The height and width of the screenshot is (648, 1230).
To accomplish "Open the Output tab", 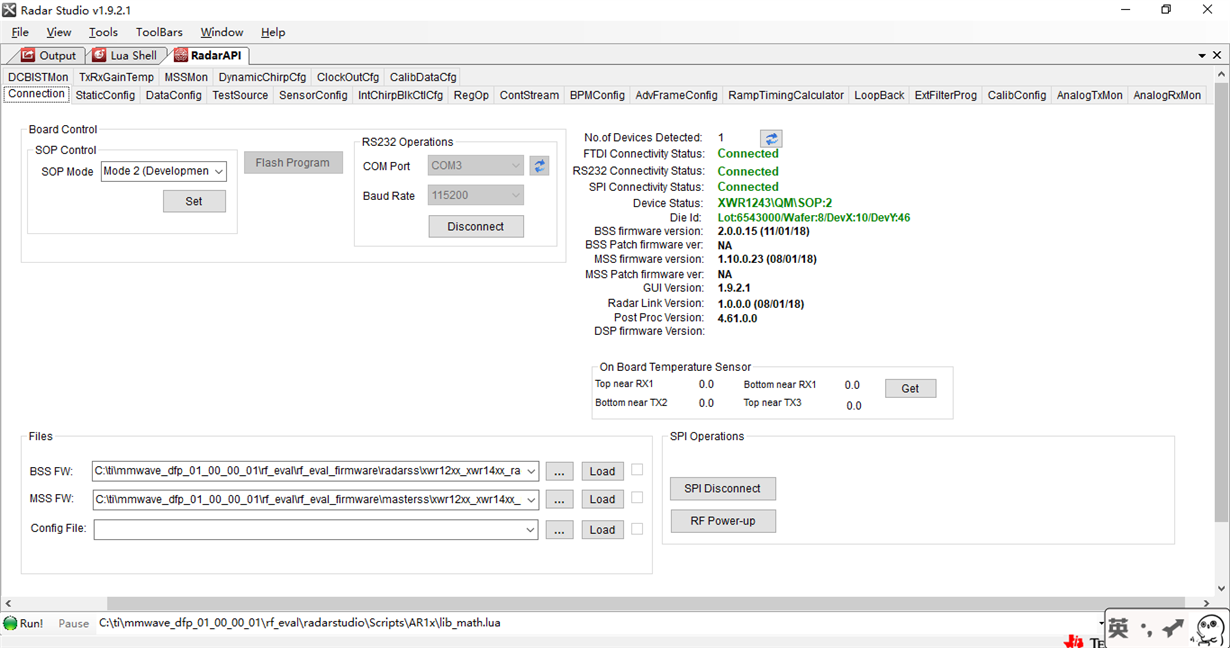I will tap(48, 56).
